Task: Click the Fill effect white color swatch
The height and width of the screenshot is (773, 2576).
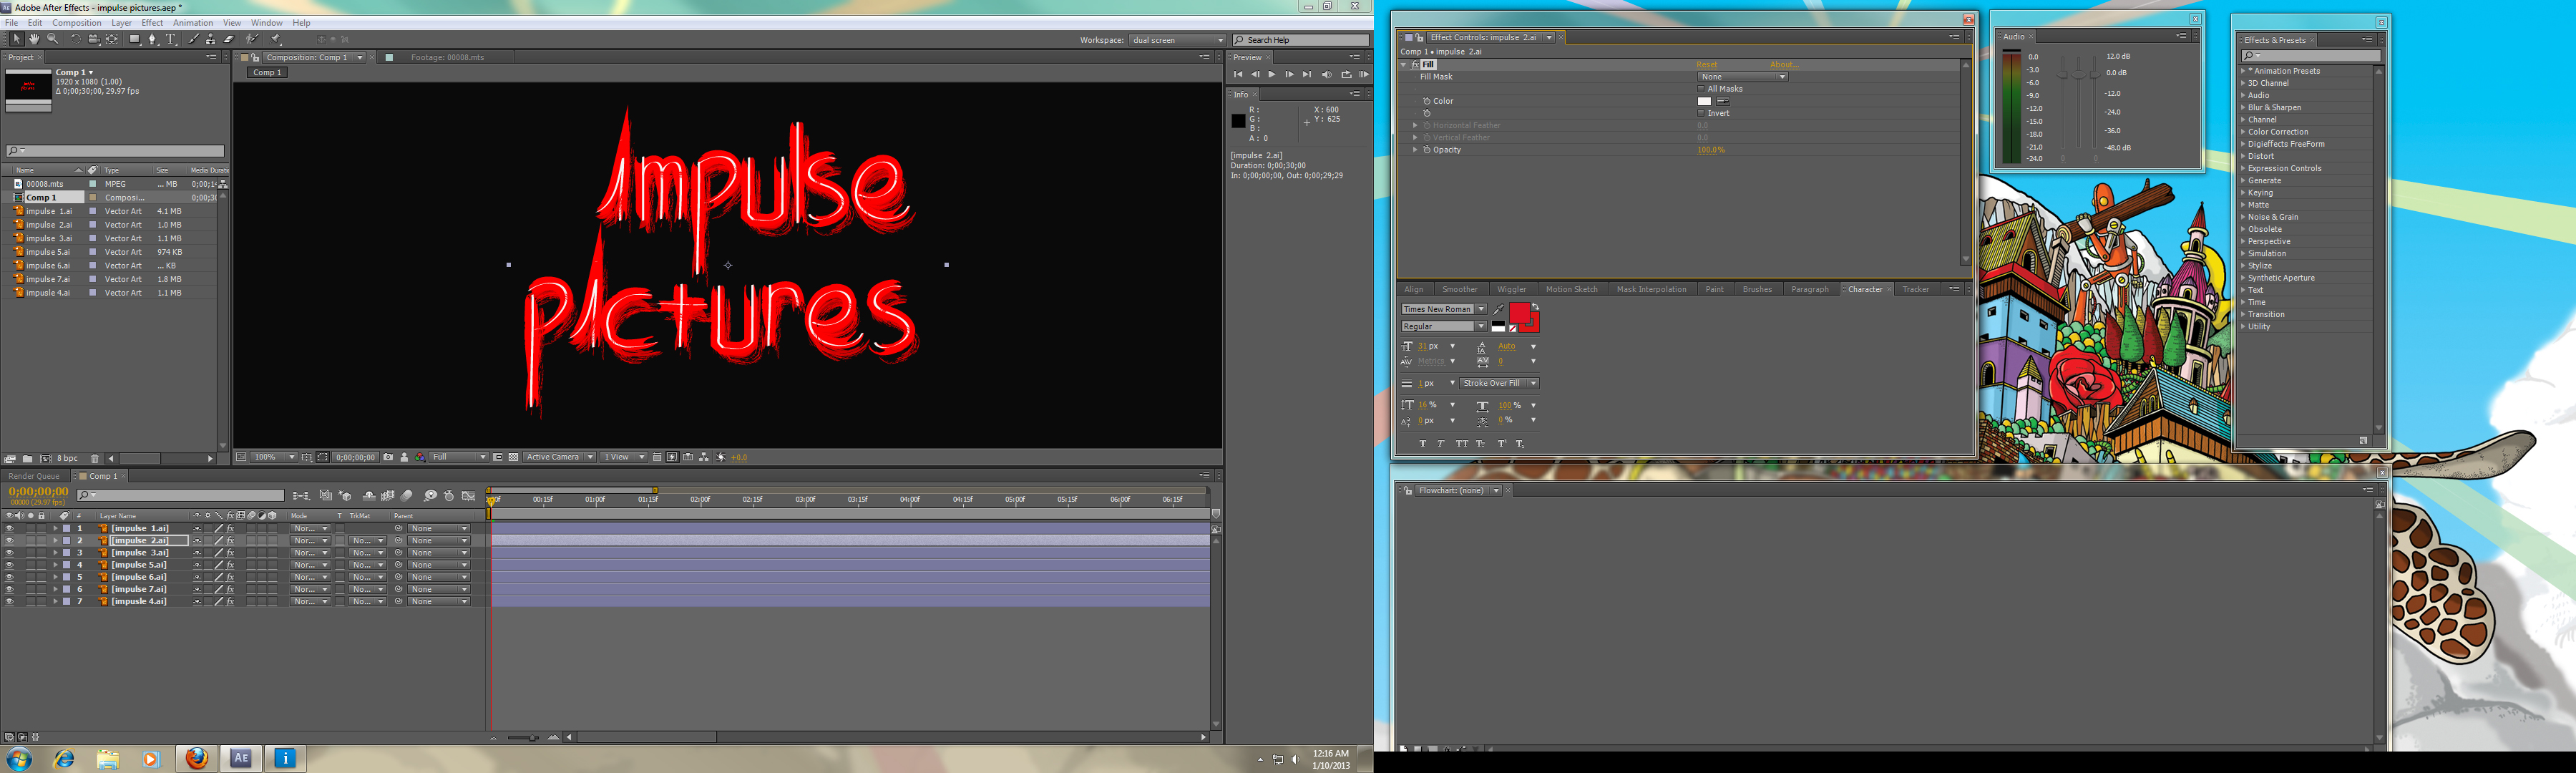Action: click(1705, 101)
